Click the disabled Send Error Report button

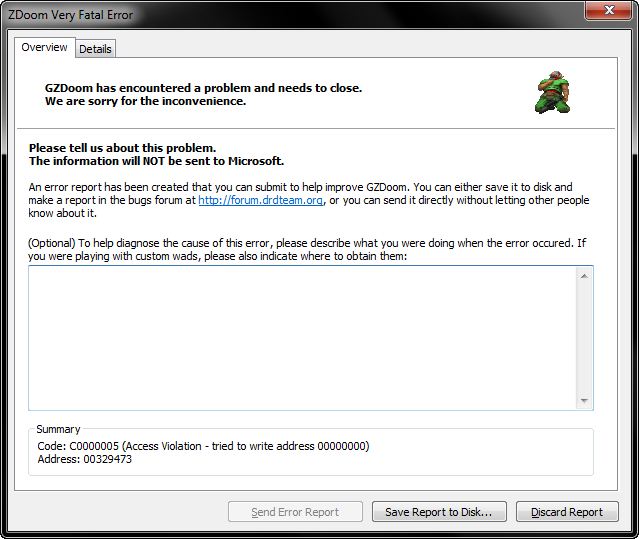(295, 512)
